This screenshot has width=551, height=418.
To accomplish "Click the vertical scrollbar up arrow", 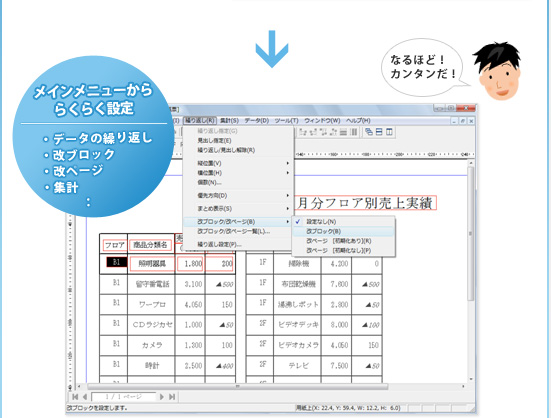I will pos(471,163).
